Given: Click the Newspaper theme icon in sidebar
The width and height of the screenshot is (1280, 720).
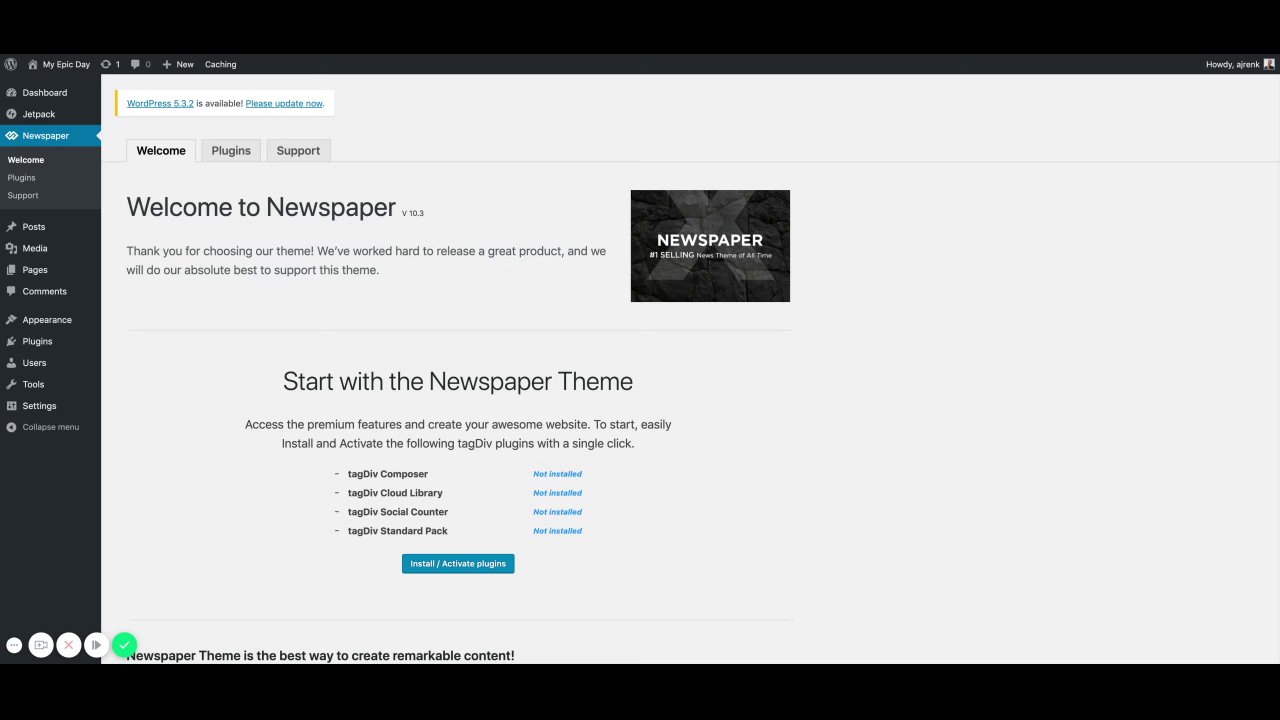Looking at the screenshot, I should [11, 136].
